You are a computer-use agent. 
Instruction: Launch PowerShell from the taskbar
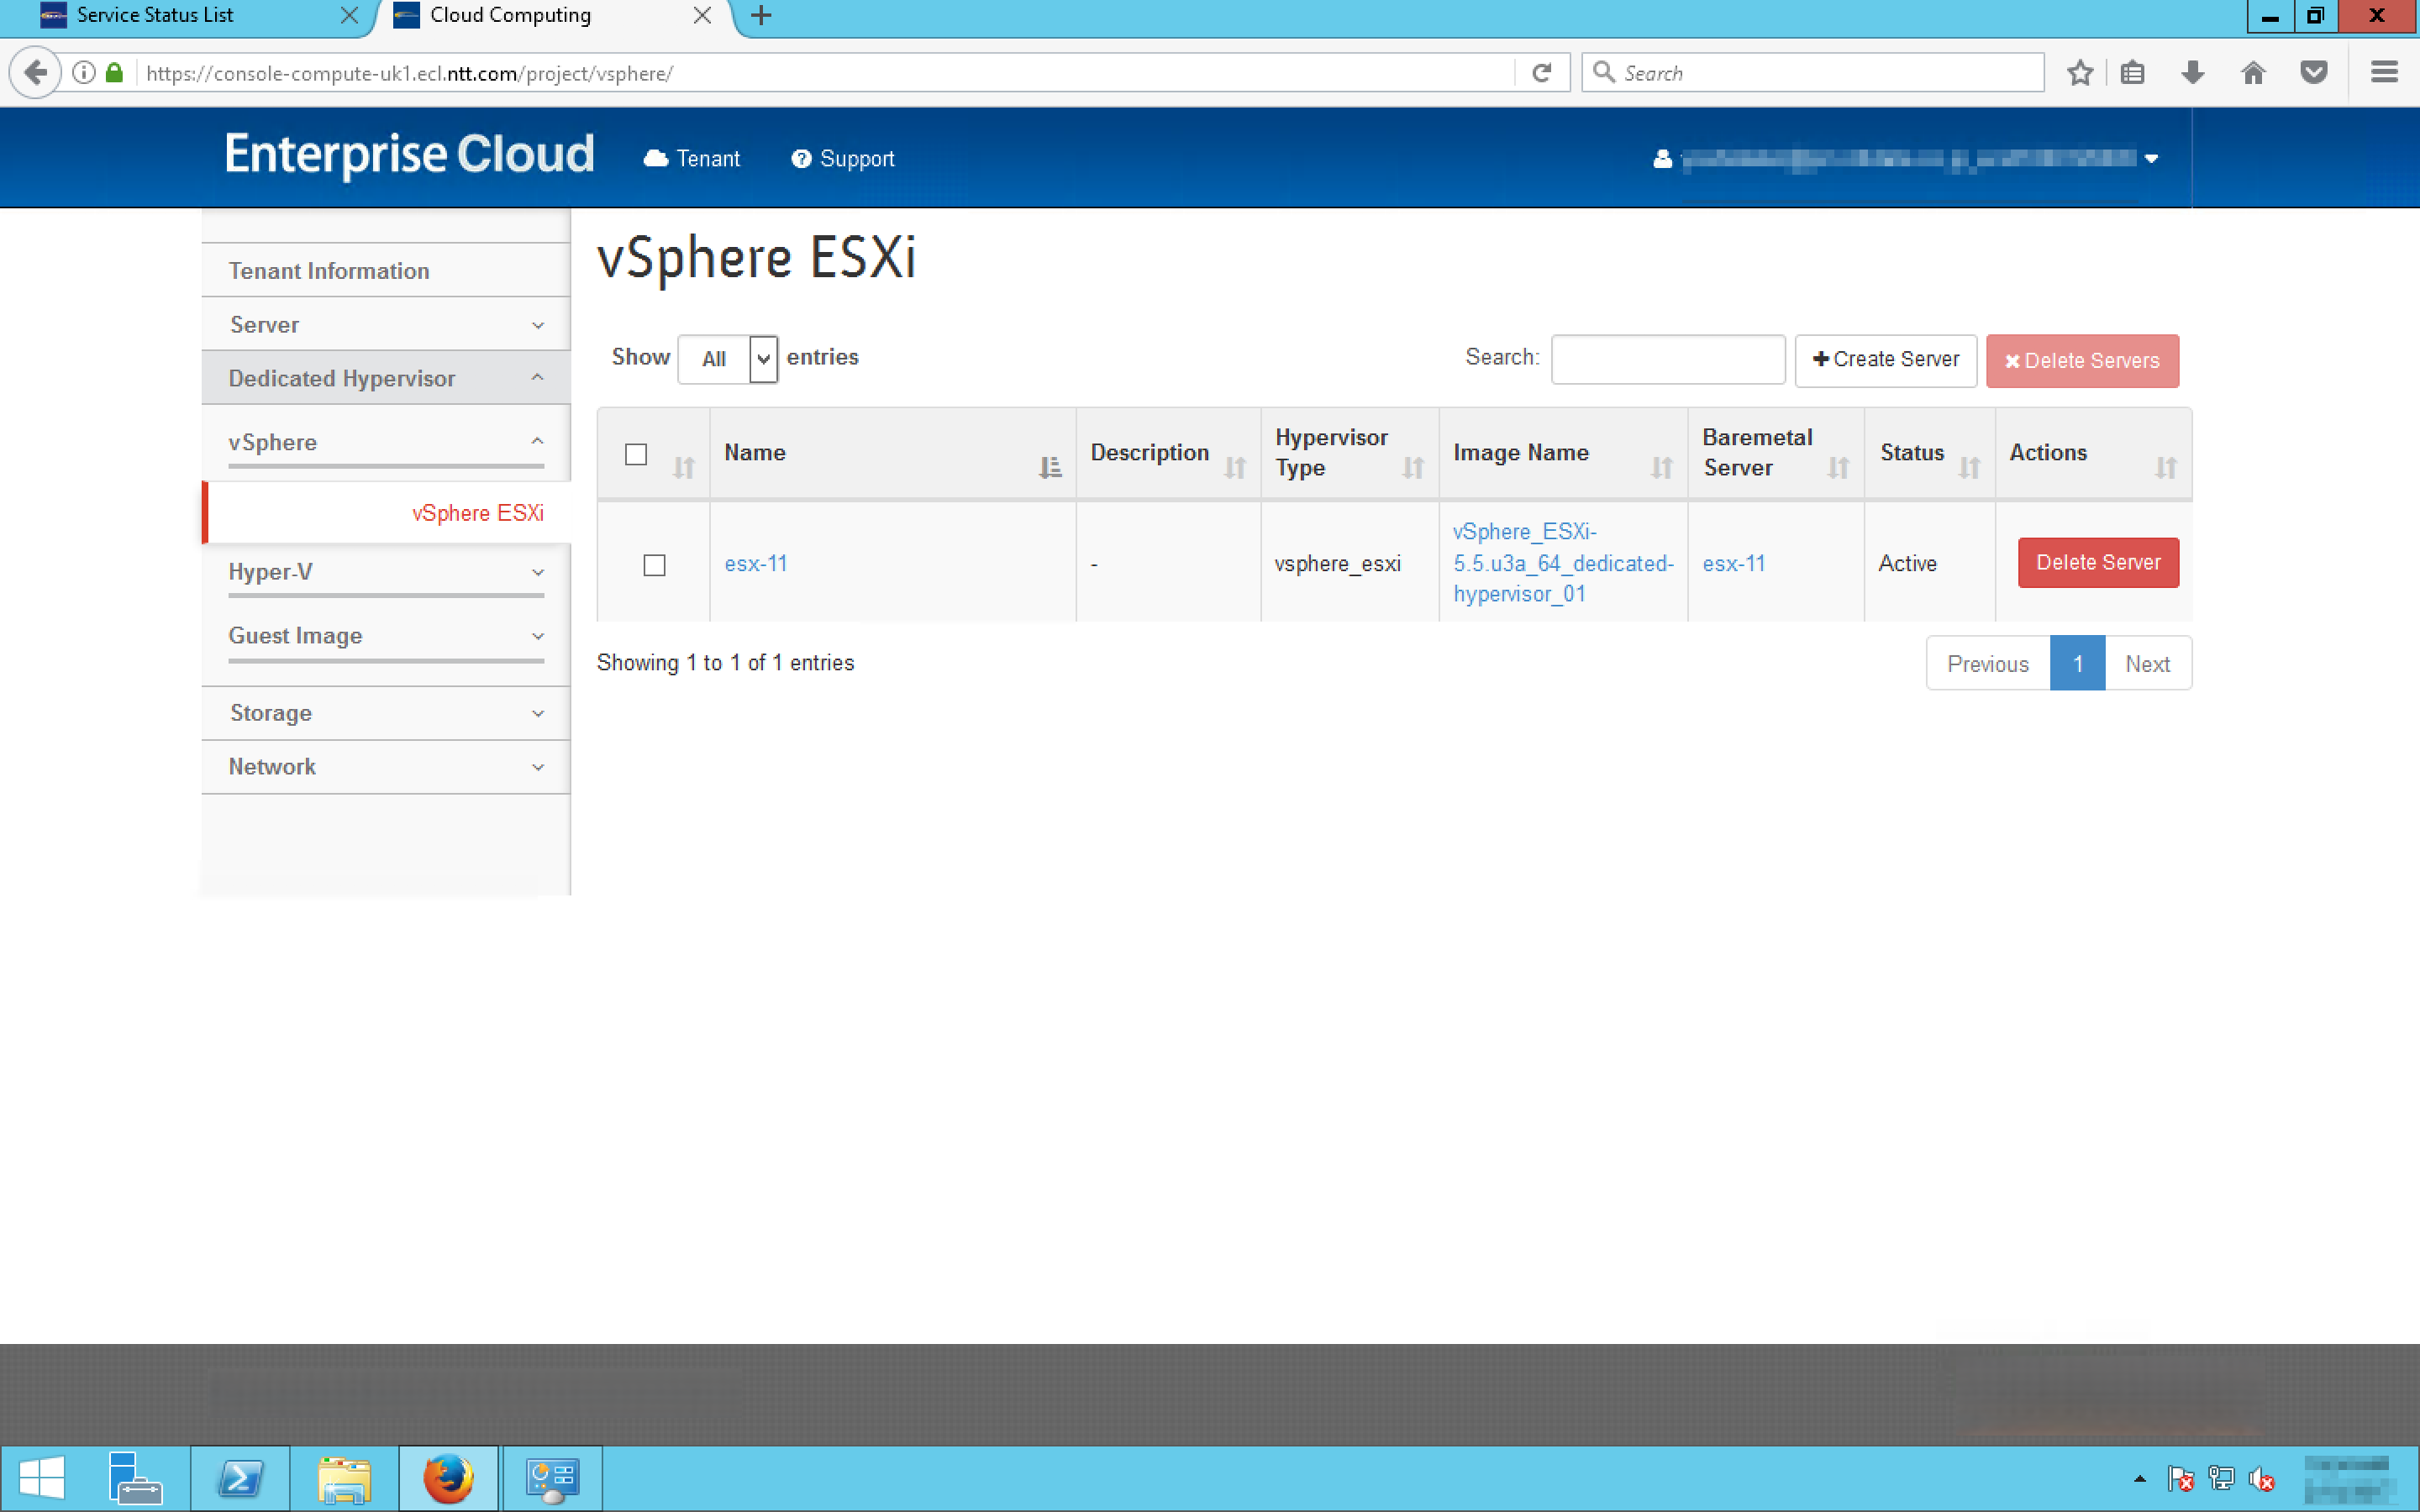[x=240, y=1478]
